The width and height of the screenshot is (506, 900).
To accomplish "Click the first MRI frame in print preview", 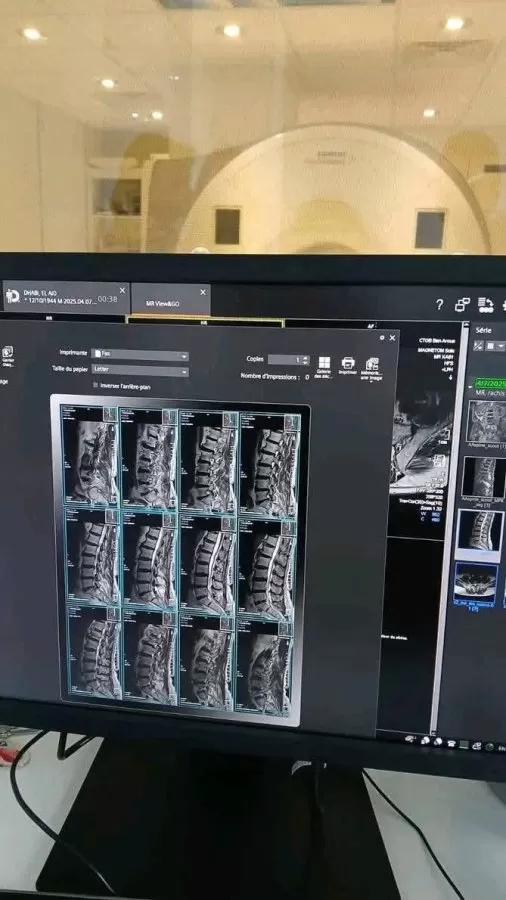I will 92,456.
